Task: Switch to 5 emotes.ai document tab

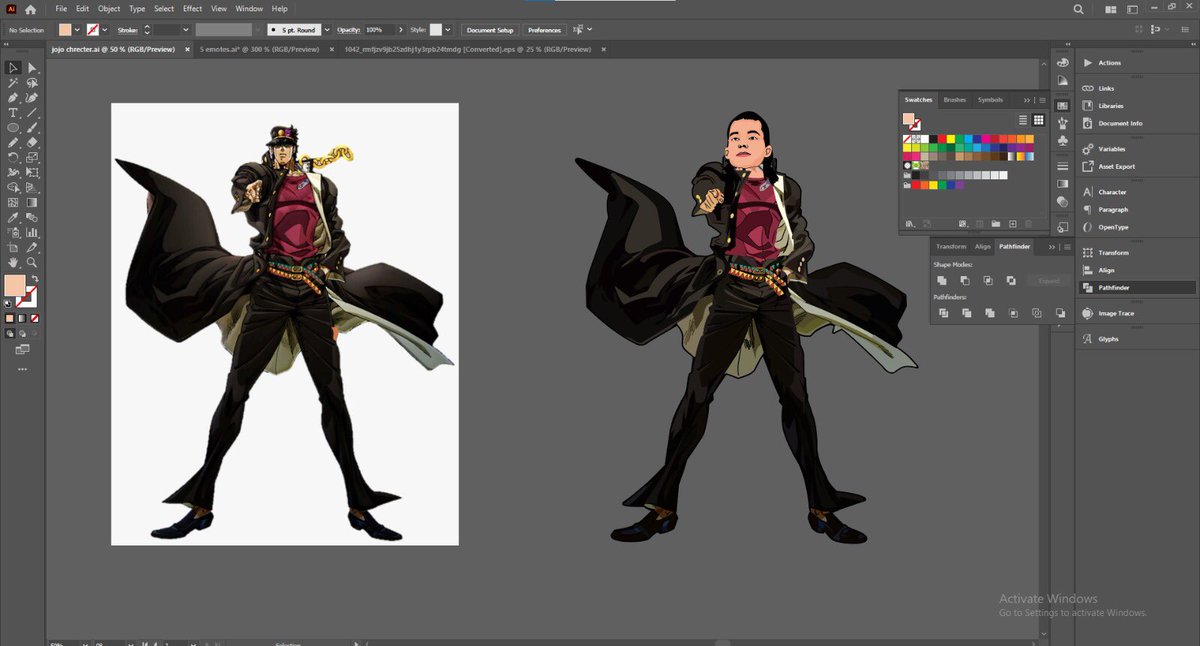Action: (258, 48)
